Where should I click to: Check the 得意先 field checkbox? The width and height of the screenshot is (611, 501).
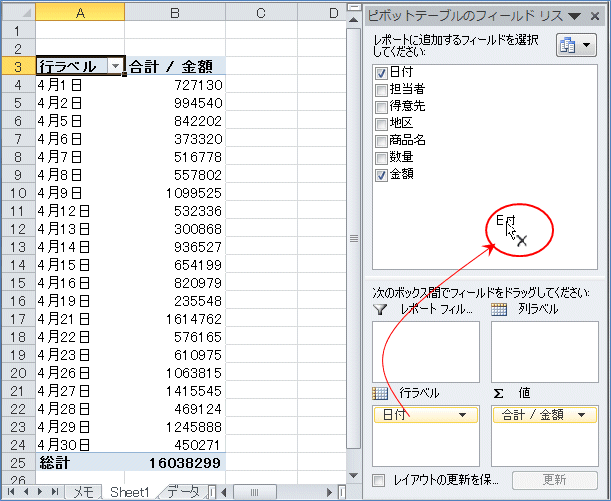[x=381, y=107]
